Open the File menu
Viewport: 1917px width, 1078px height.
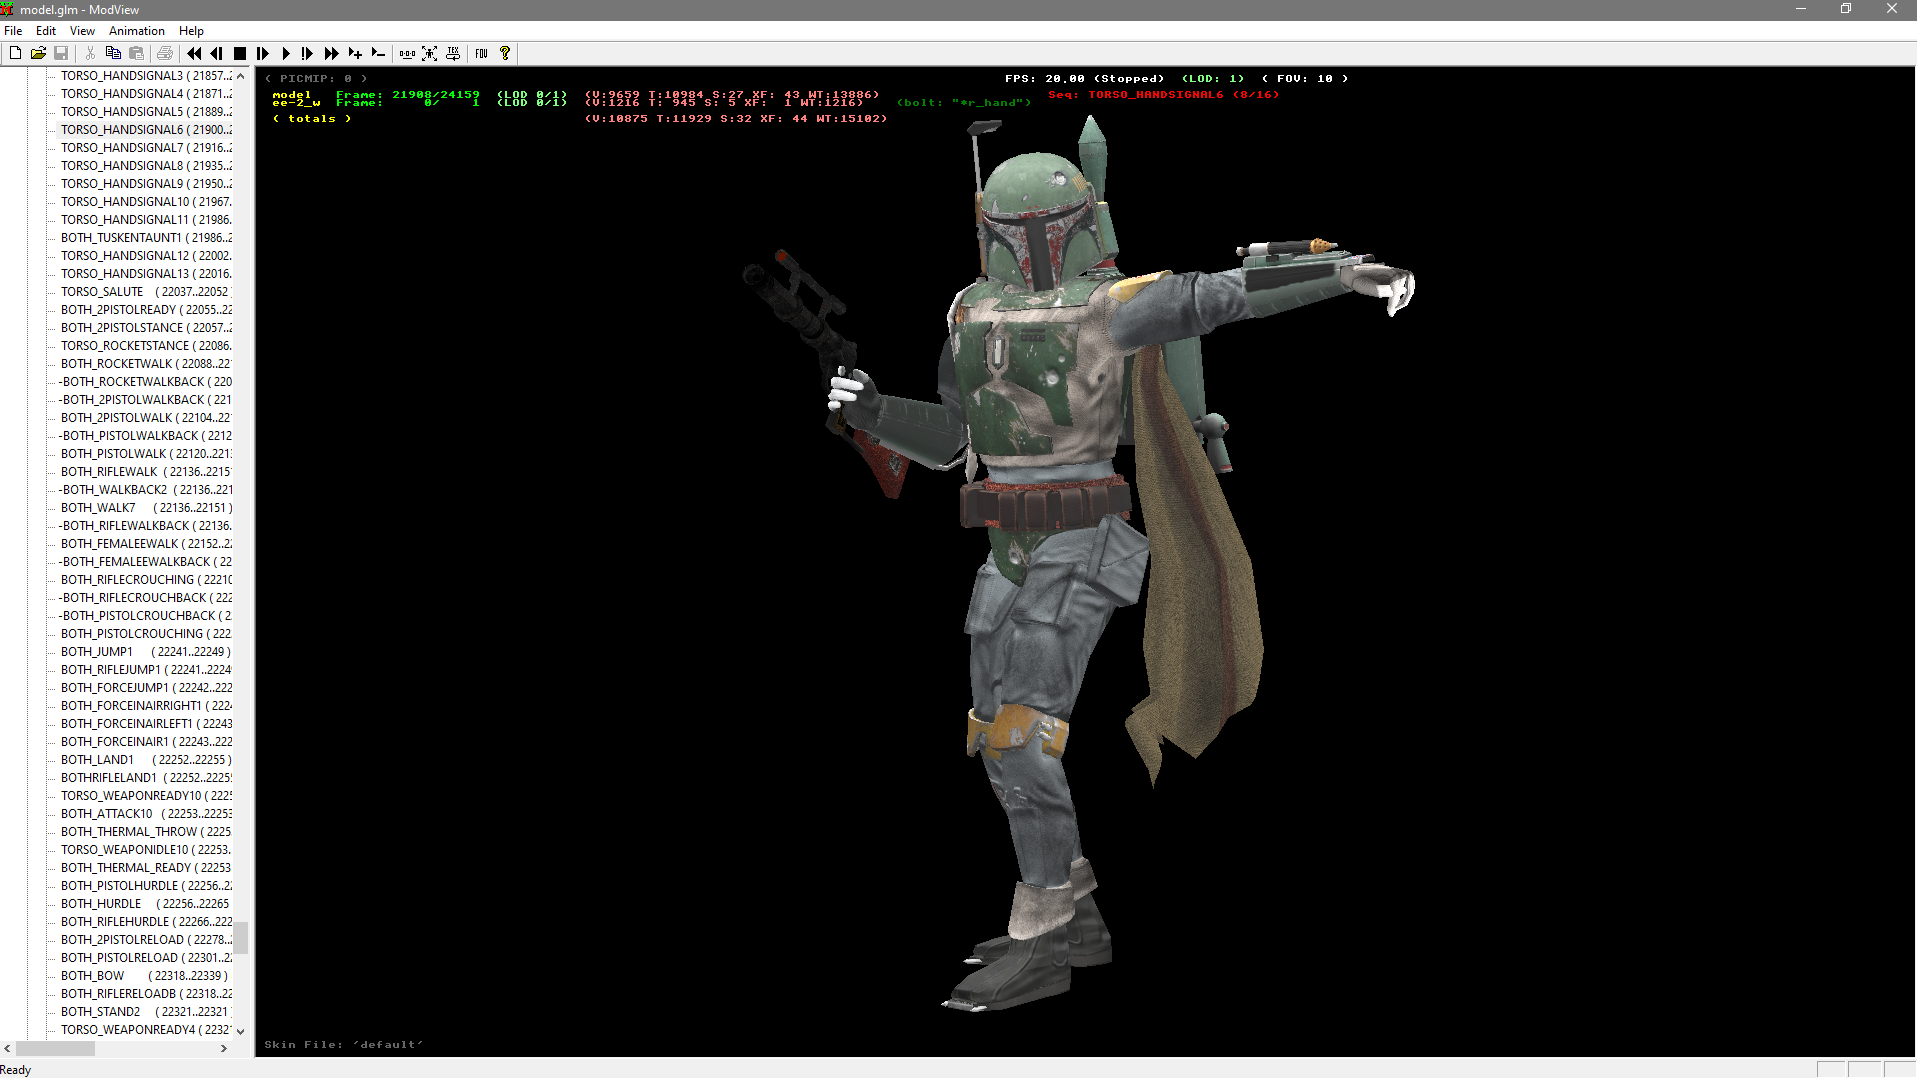point(13,31)
